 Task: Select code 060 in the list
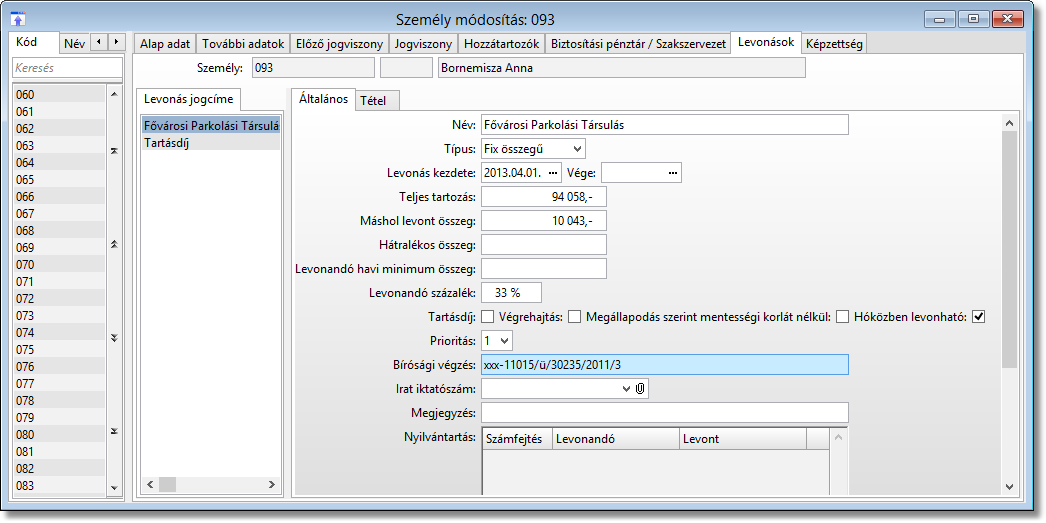click(x=59, y=95)
